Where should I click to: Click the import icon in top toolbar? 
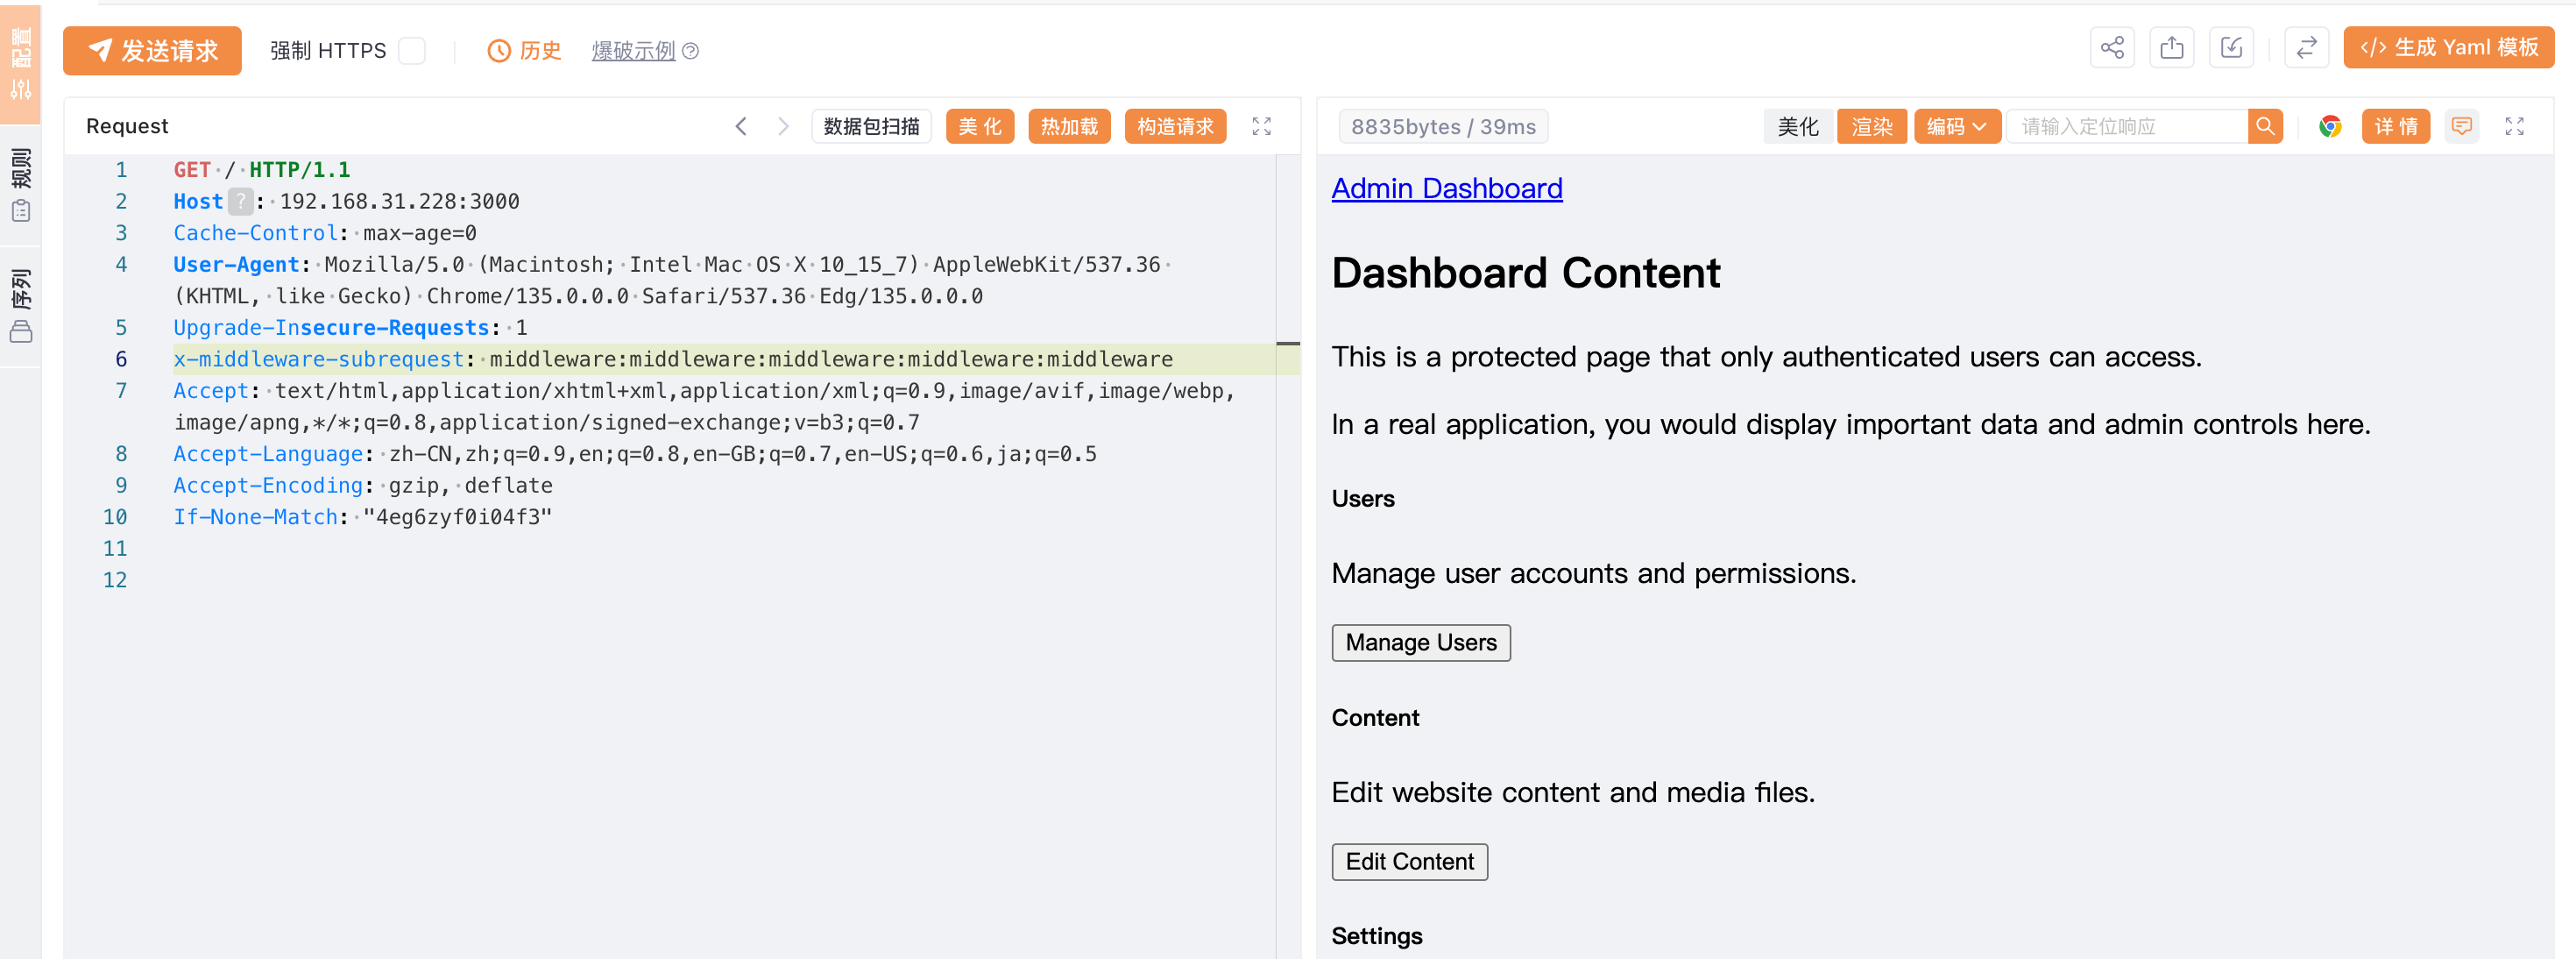2231,48
